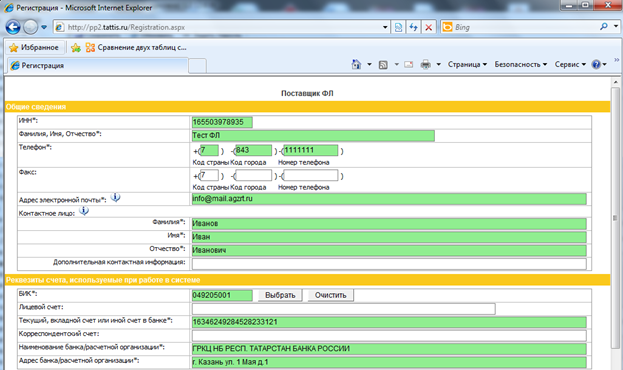The height and width of the screenshot is (370, 623).
Task: Click the Телефон country code field
Action: pos(209,150)
